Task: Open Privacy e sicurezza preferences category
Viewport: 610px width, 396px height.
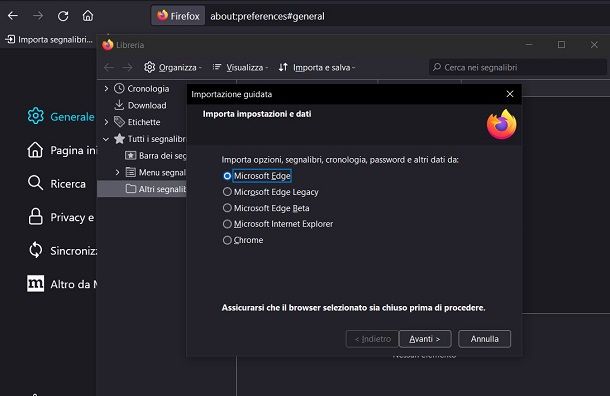Action: [61, 217]
